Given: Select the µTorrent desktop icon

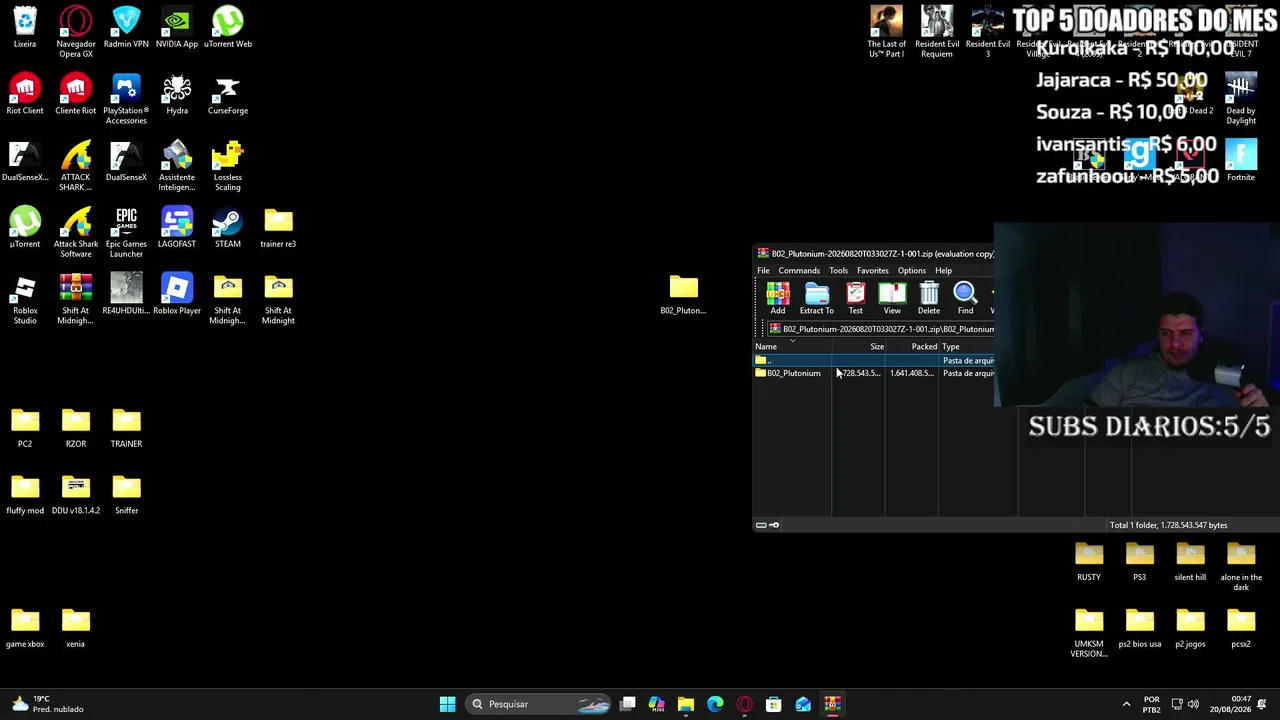Looking at the screenshot, I should tap(25, 228).
